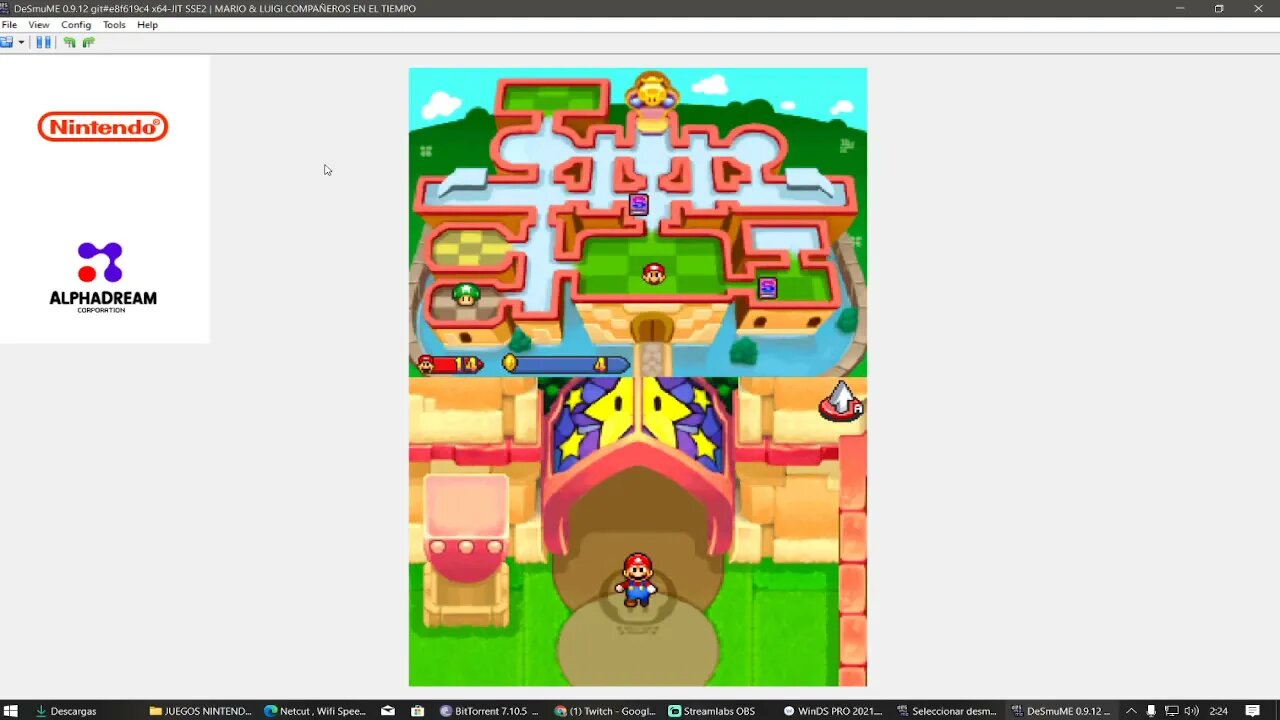Click the microphone tray icon
1280x720 pixels.
point(1151,711)
